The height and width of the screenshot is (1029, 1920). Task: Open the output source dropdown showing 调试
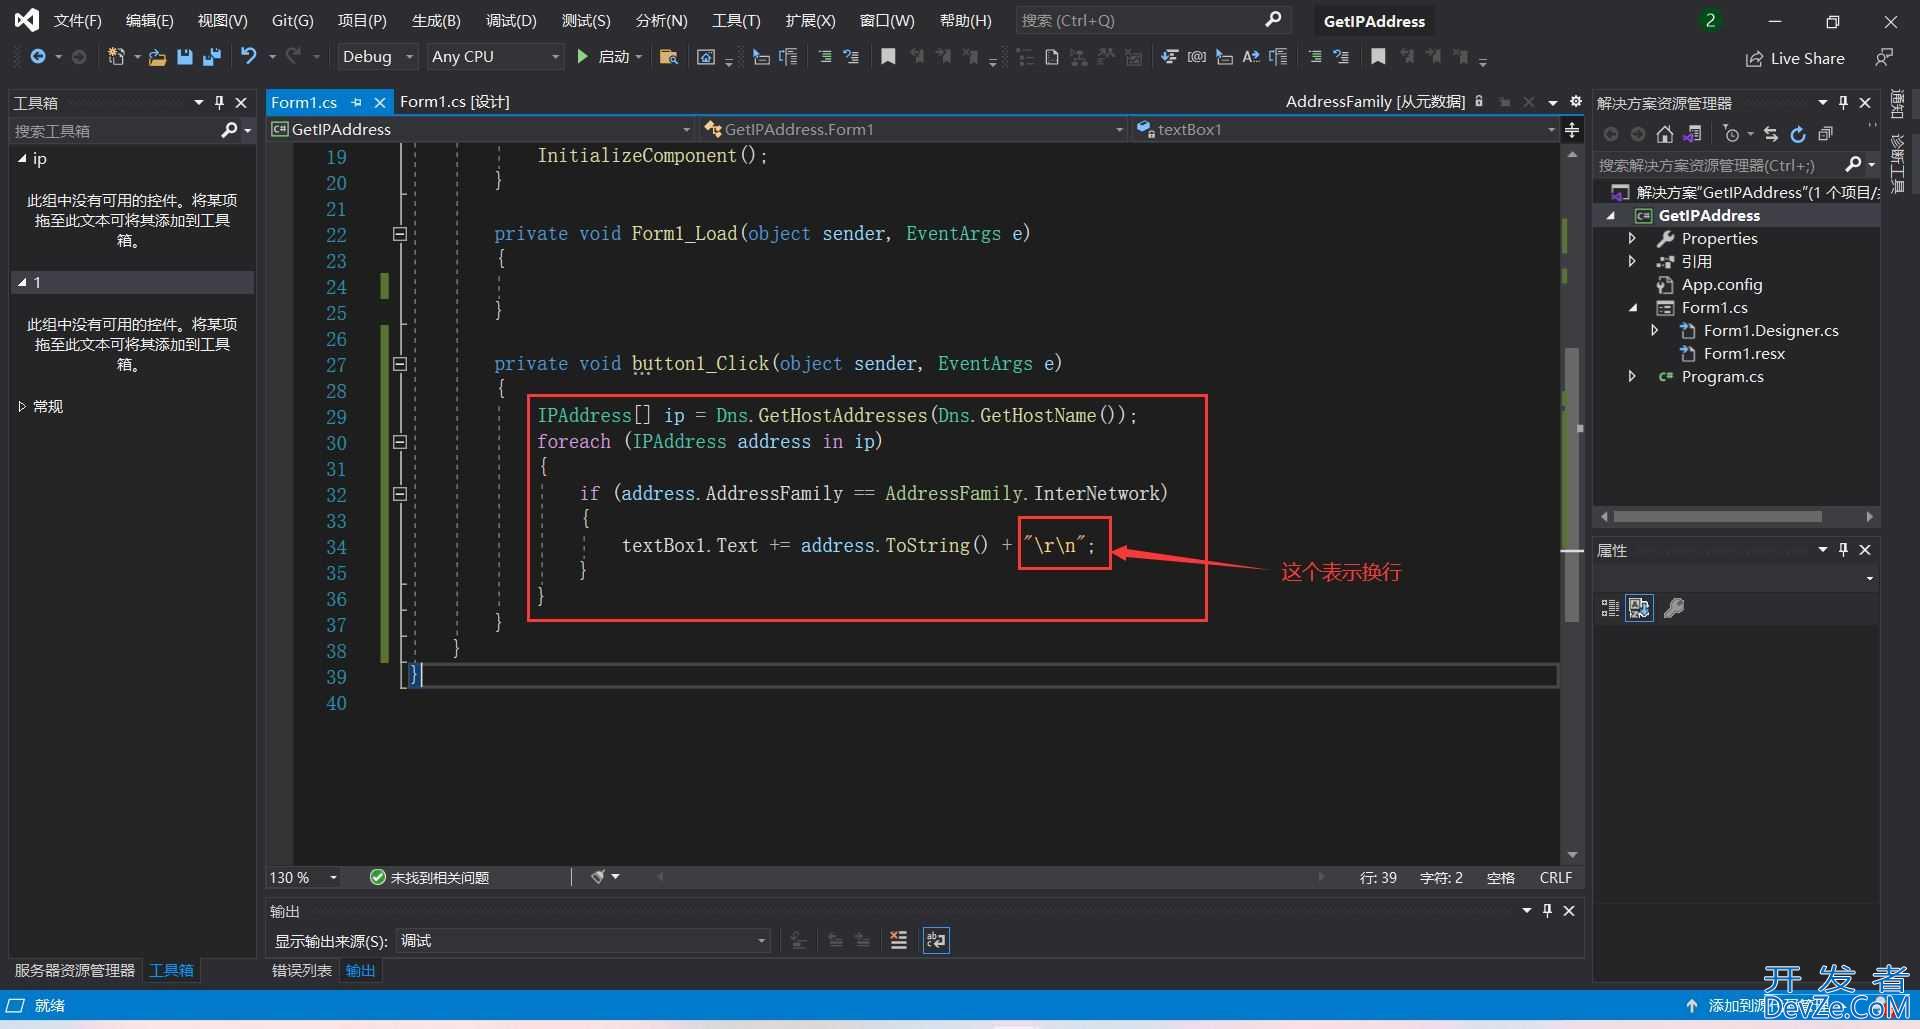583,940
